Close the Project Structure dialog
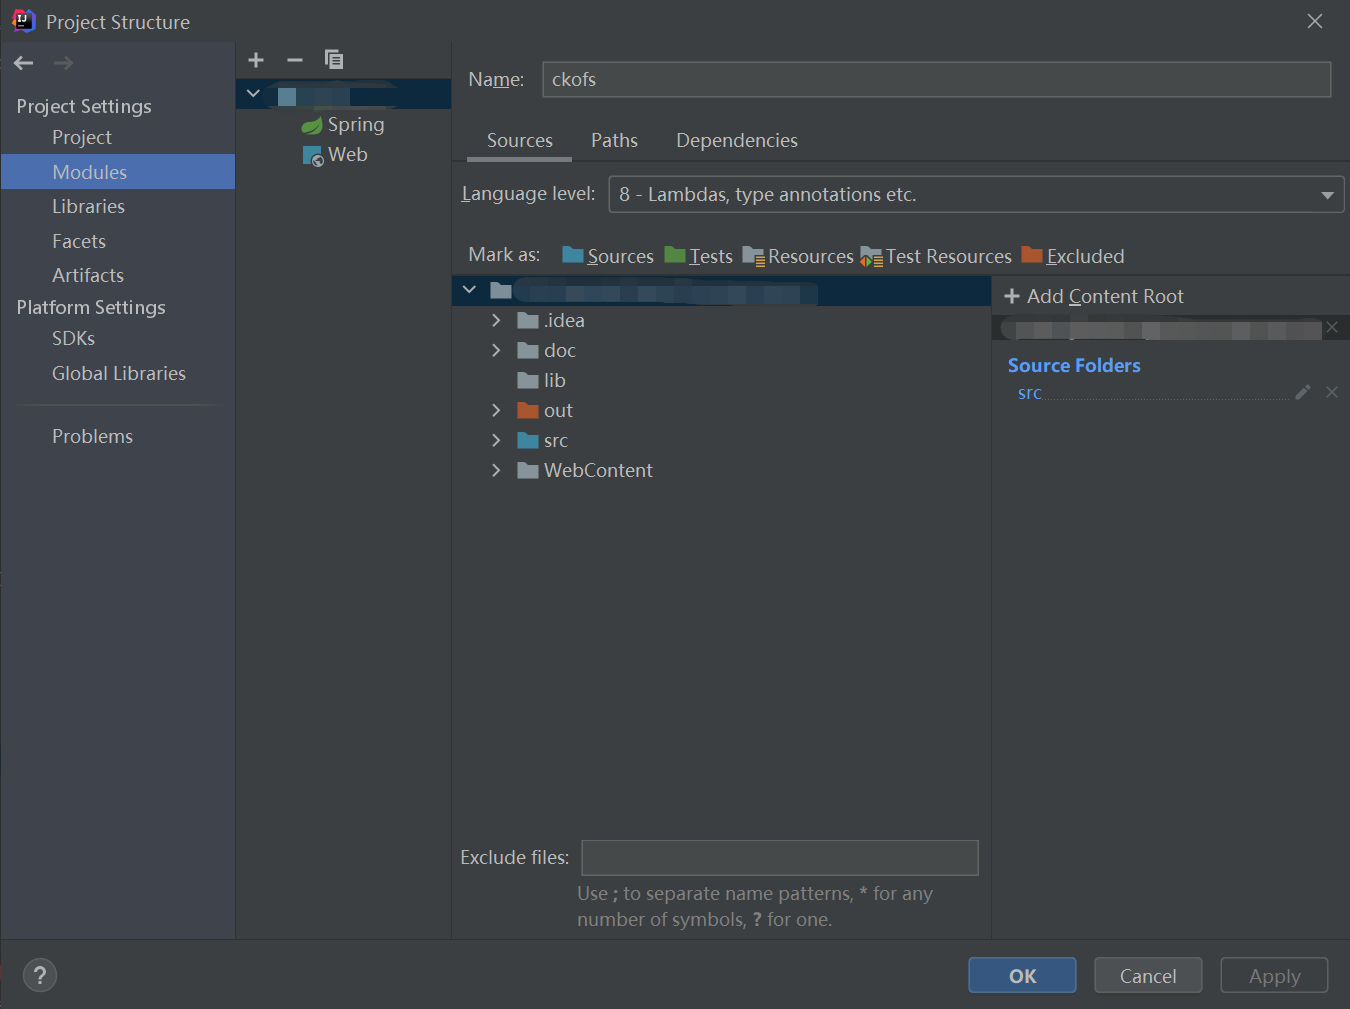Image resolution: width=1350 pixels, height=1009 pixels. (x=1315, y=21)
